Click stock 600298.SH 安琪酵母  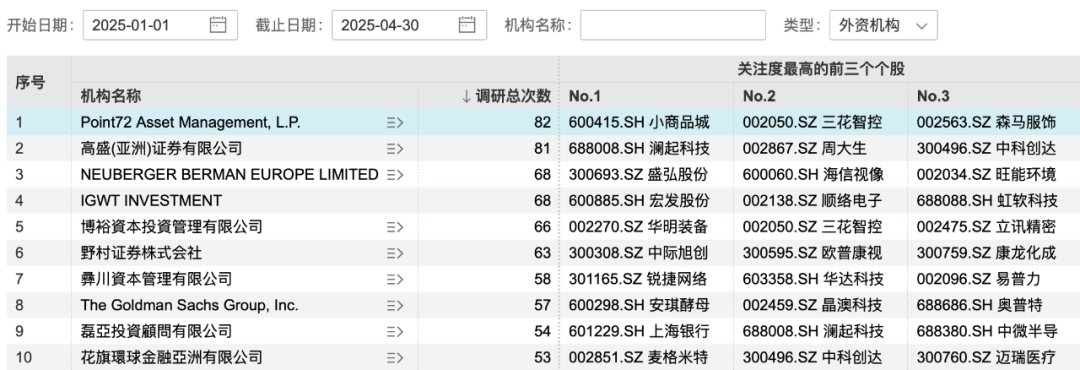pos(639,305)
